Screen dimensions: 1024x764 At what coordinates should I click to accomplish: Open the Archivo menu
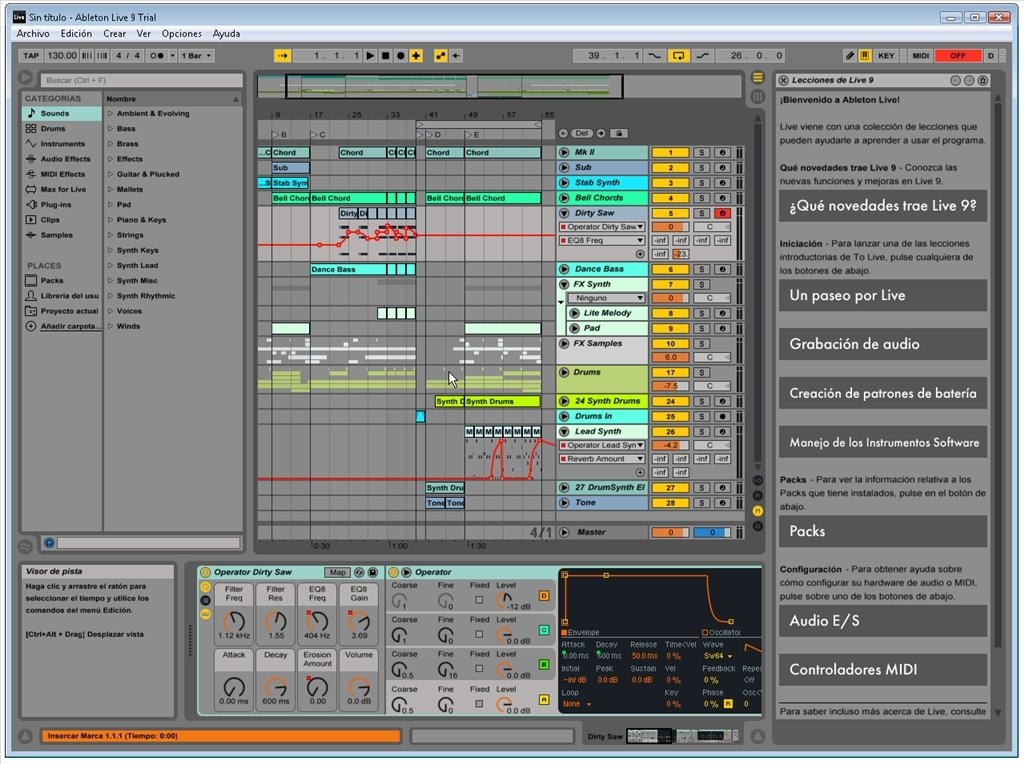point(33,33)
